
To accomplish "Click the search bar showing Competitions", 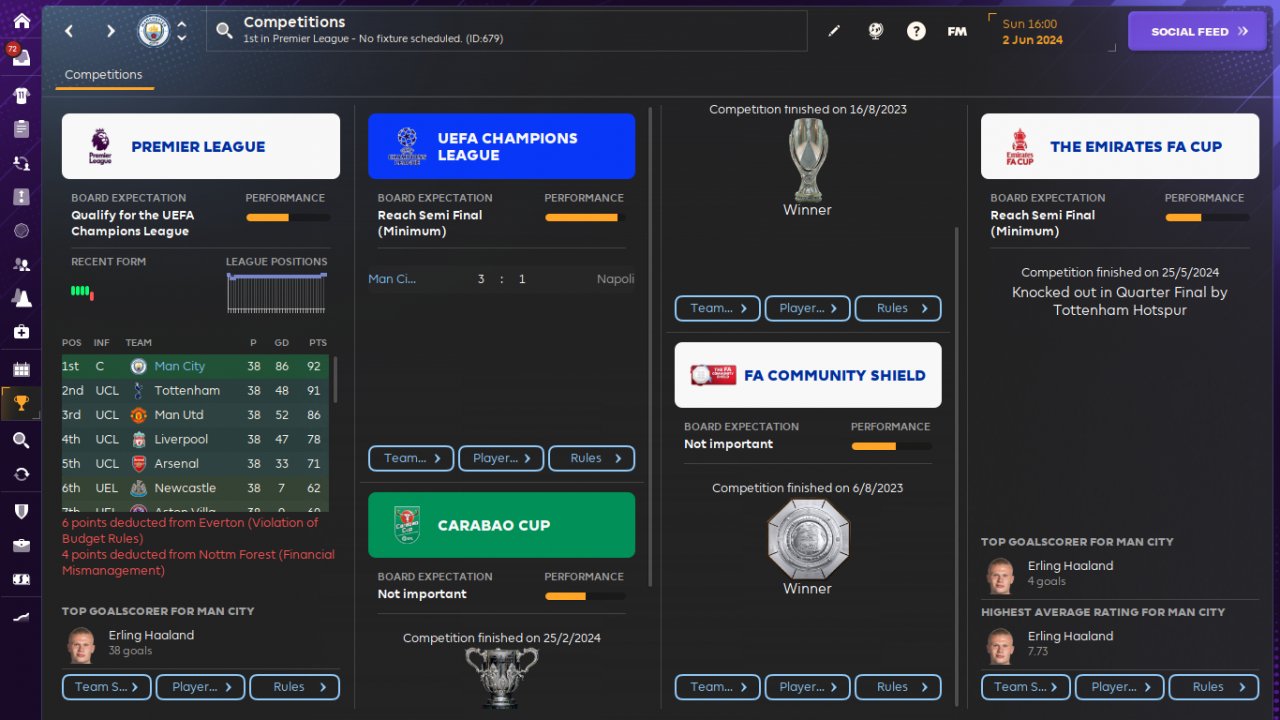I will pyautogui.click(x=507, y=31).
